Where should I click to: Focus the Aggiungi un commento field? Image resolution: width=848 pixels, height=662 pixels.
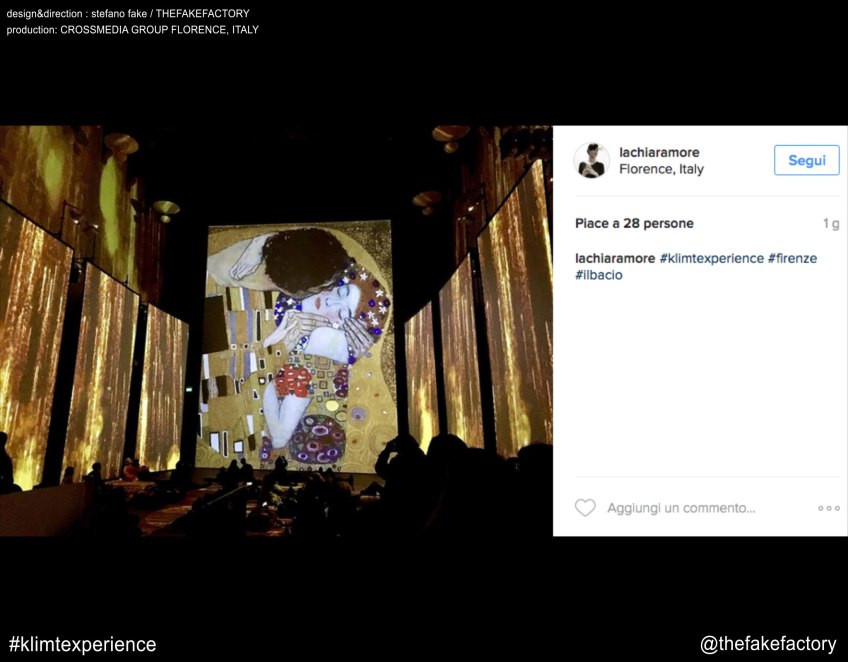pyautogui.click(x=681, y=508)
